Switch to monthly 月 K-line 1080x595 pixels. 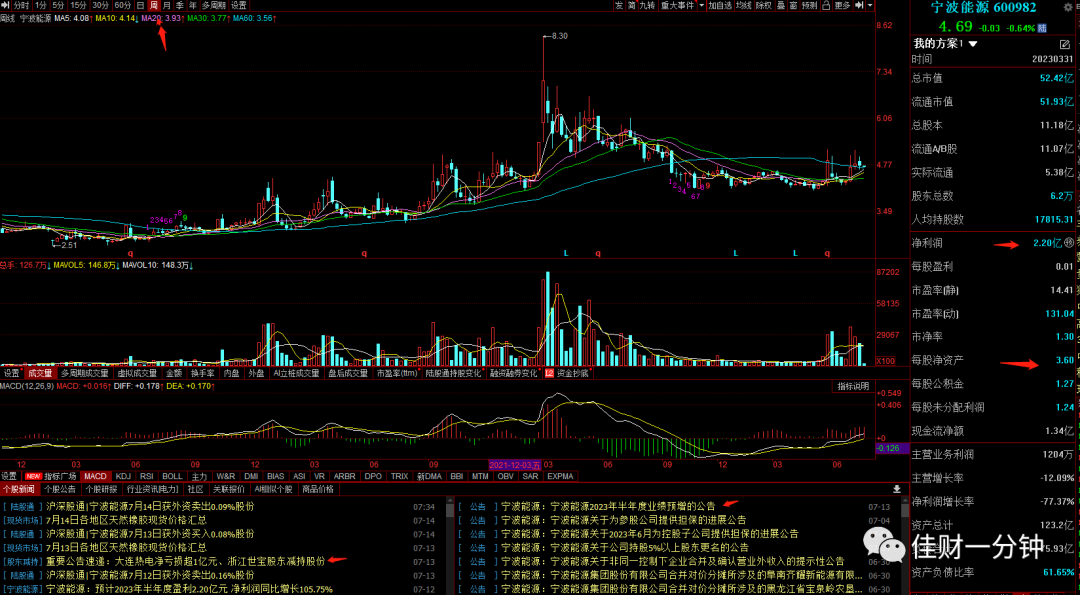pyautogui.click(x=166, y=5)
